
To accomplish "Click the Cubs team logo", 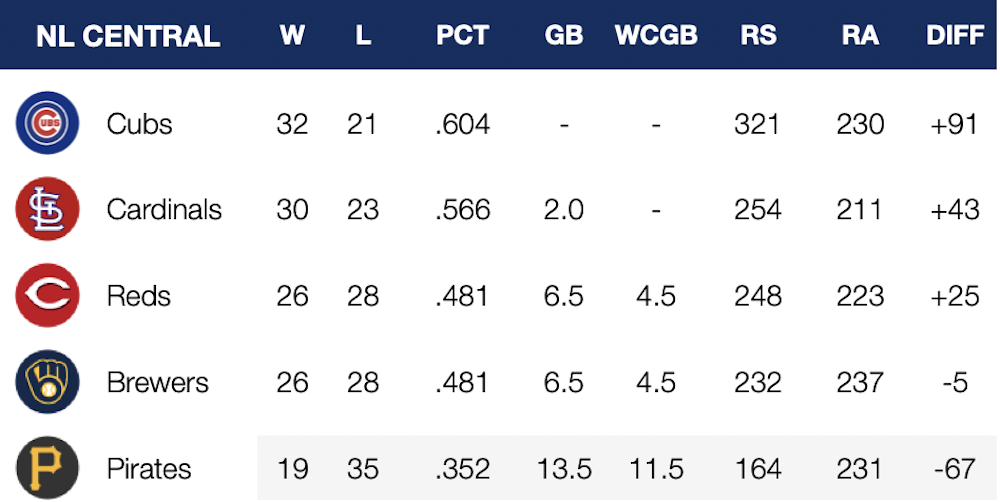I will (47, 123).
